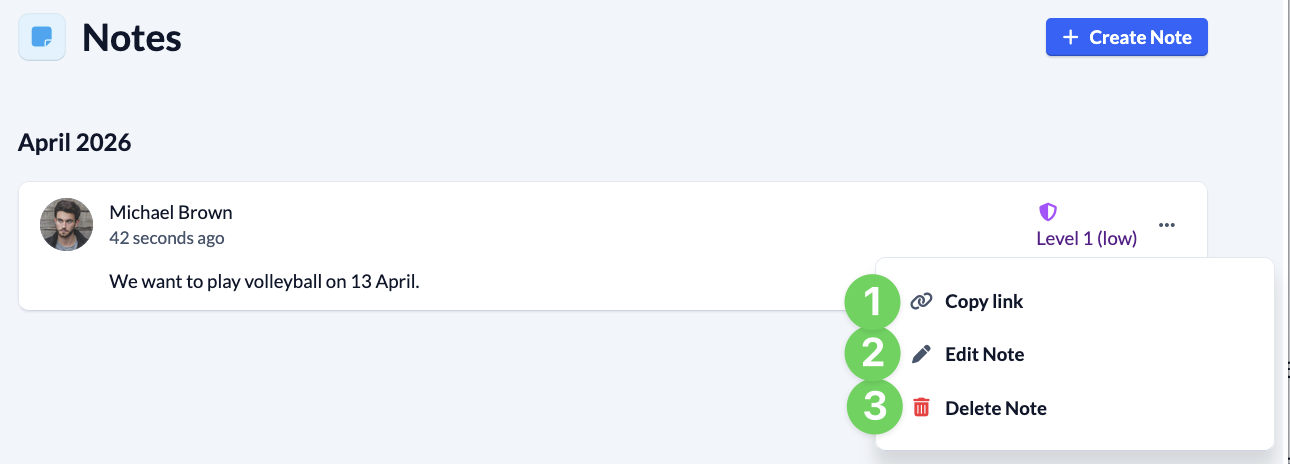Click the chain link icon

pyautogui.click(x=921, y=301)
